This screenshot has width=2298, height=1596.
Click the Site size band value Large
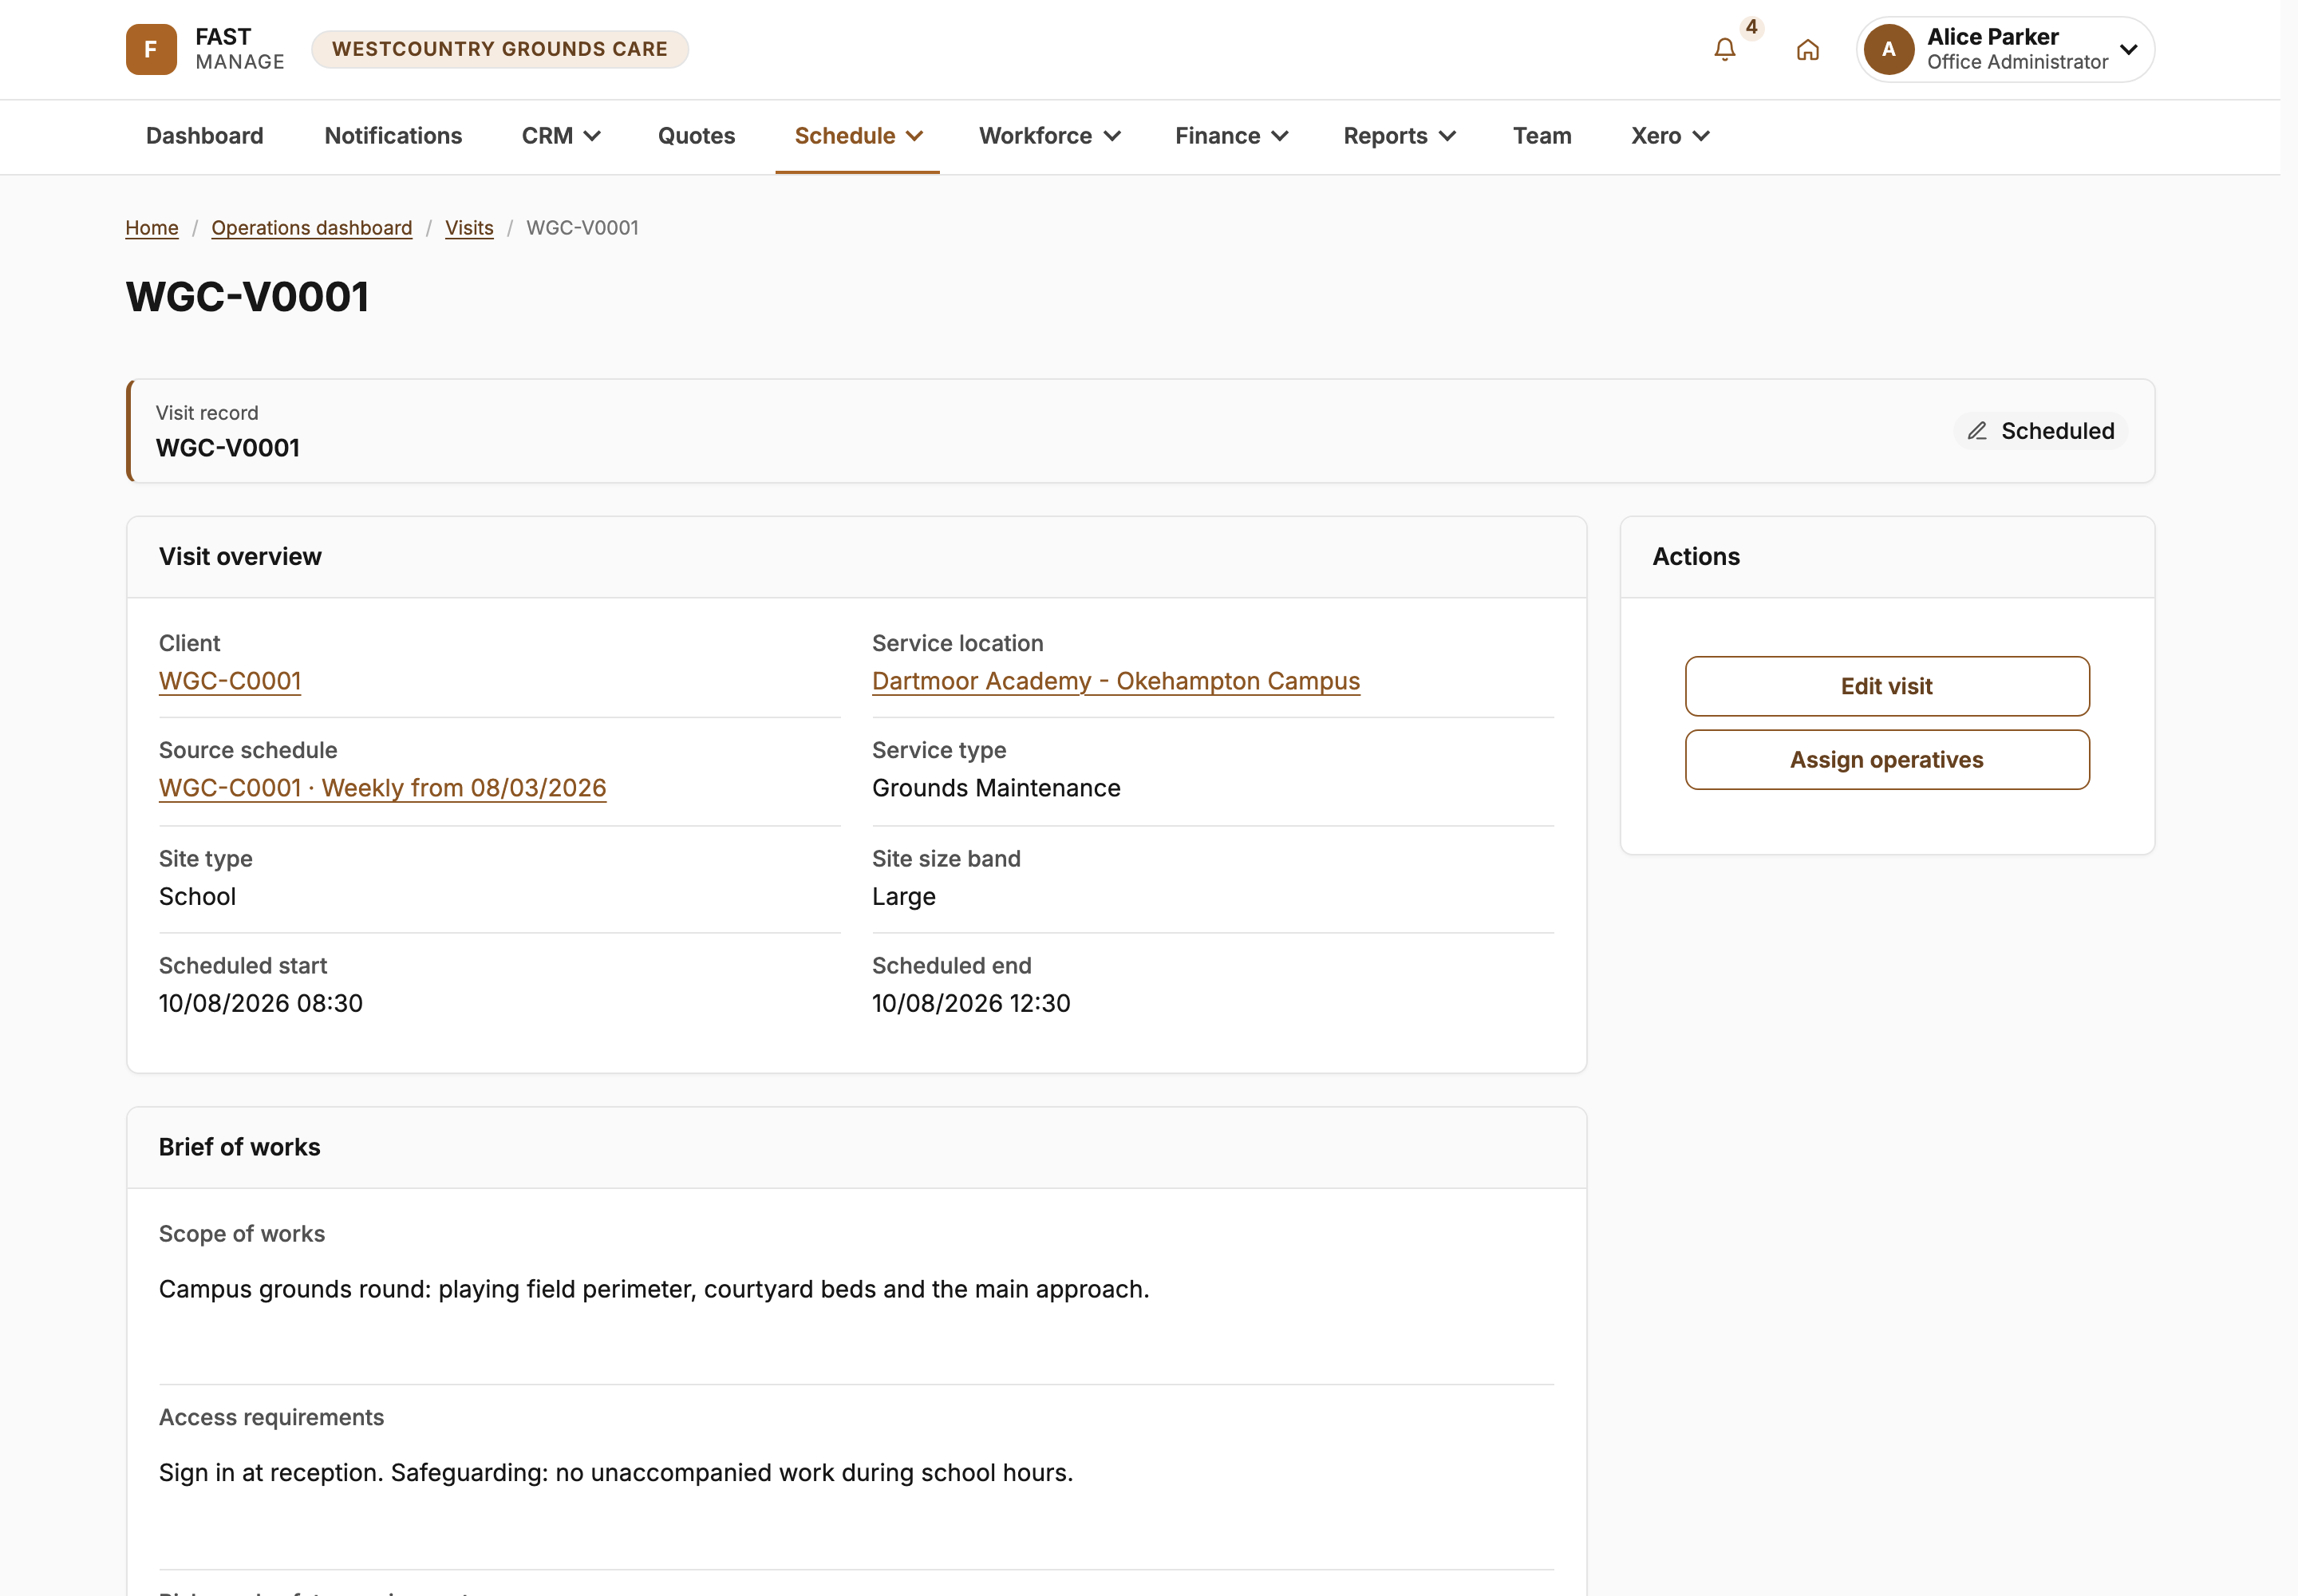904,897
